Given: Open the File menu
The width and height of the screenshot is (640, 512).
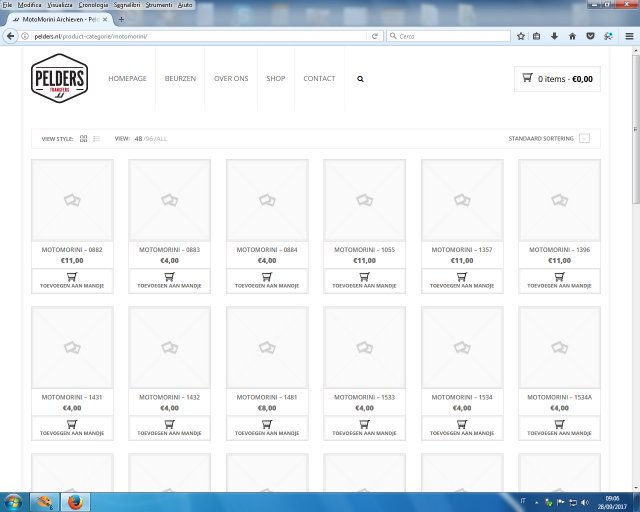Looking at the screenshot, I should click(x=7, y=5).
